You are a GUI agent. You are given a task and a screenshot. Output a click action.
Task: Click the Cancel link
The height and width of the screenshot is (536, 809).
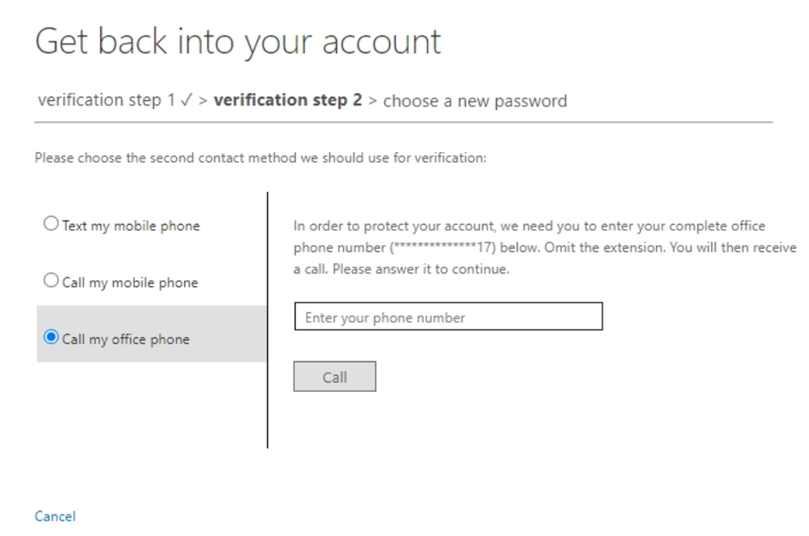(55, 516)
